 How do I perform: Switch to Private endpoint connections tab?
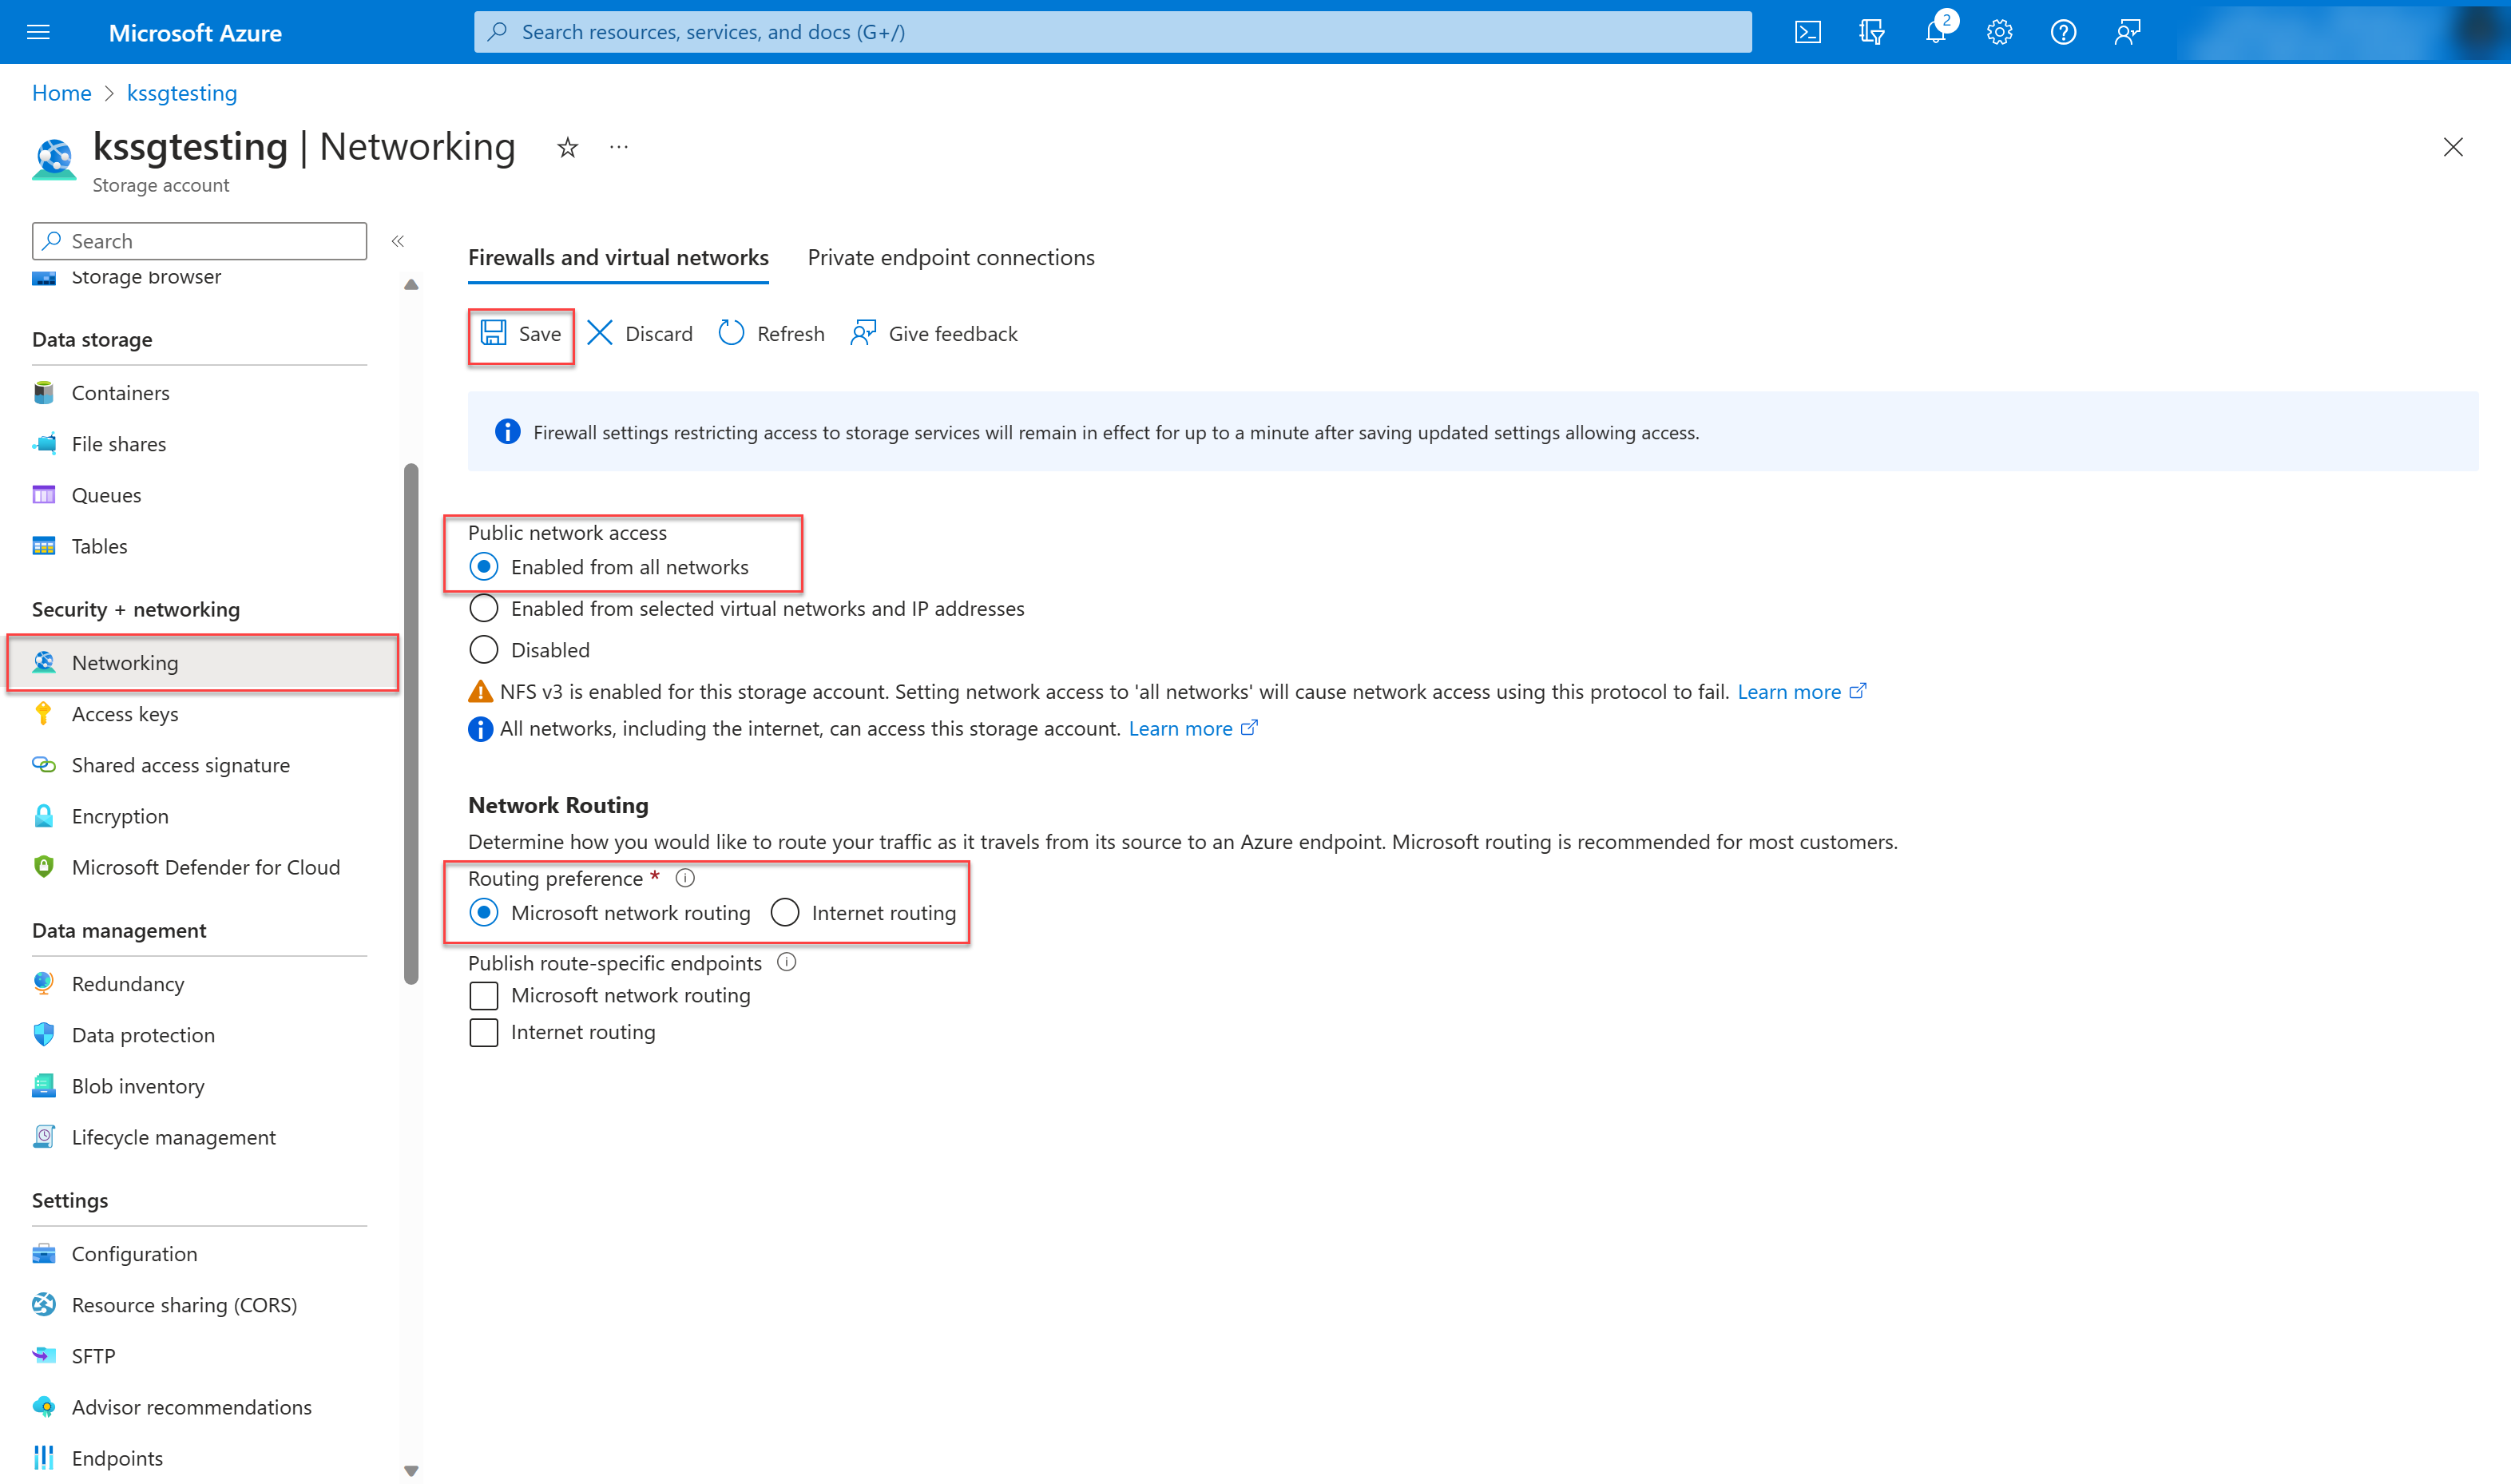coord(950,257)
